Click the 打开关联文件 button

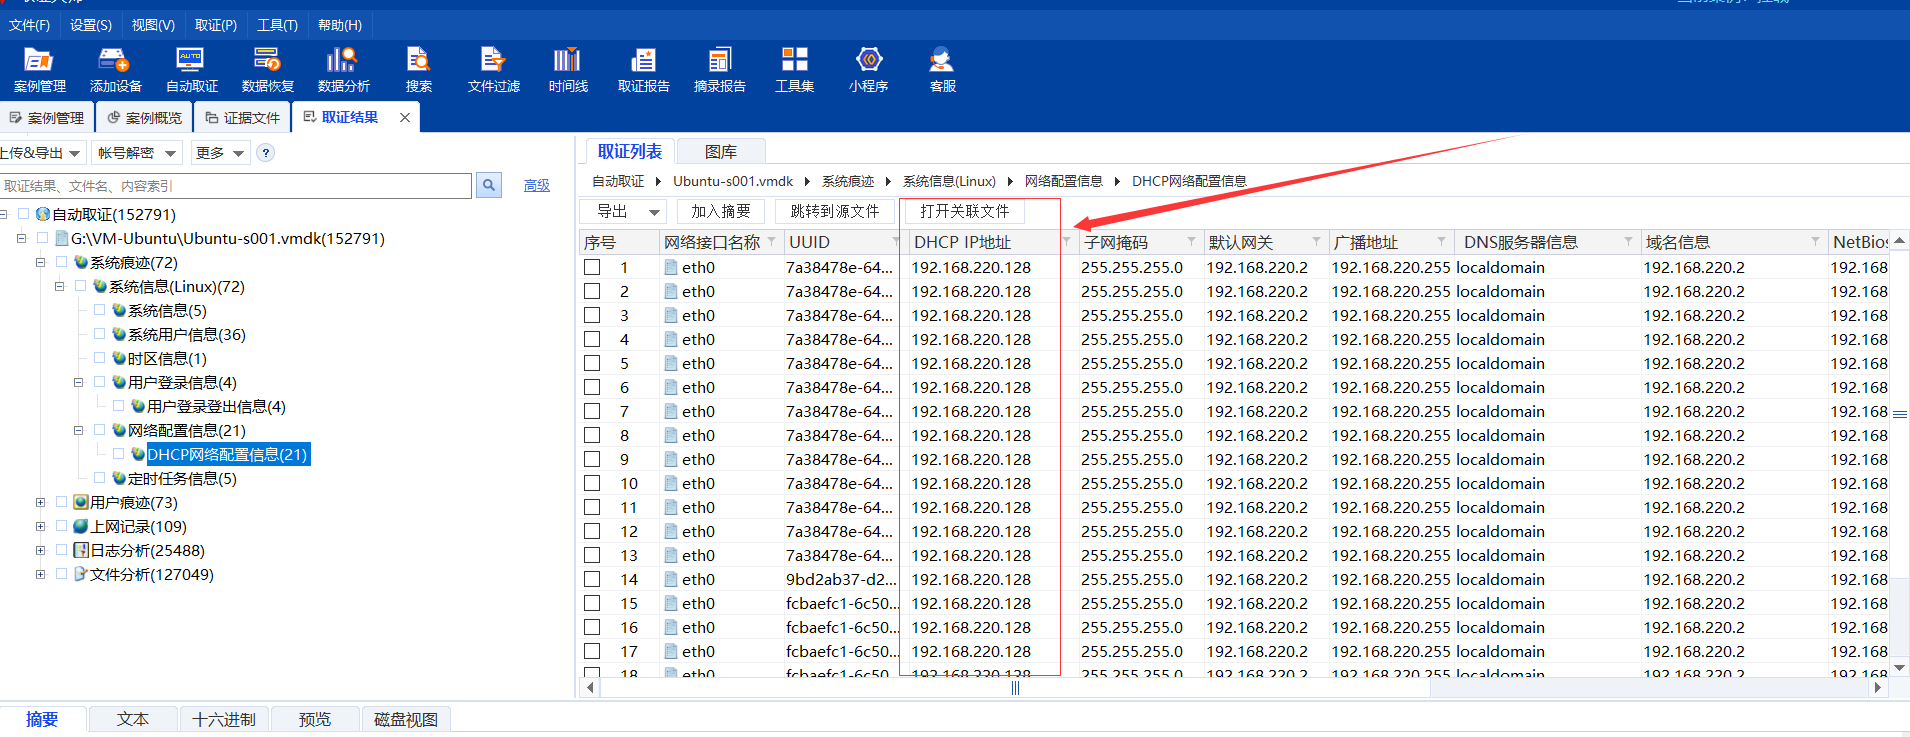(x=965, y=211)
